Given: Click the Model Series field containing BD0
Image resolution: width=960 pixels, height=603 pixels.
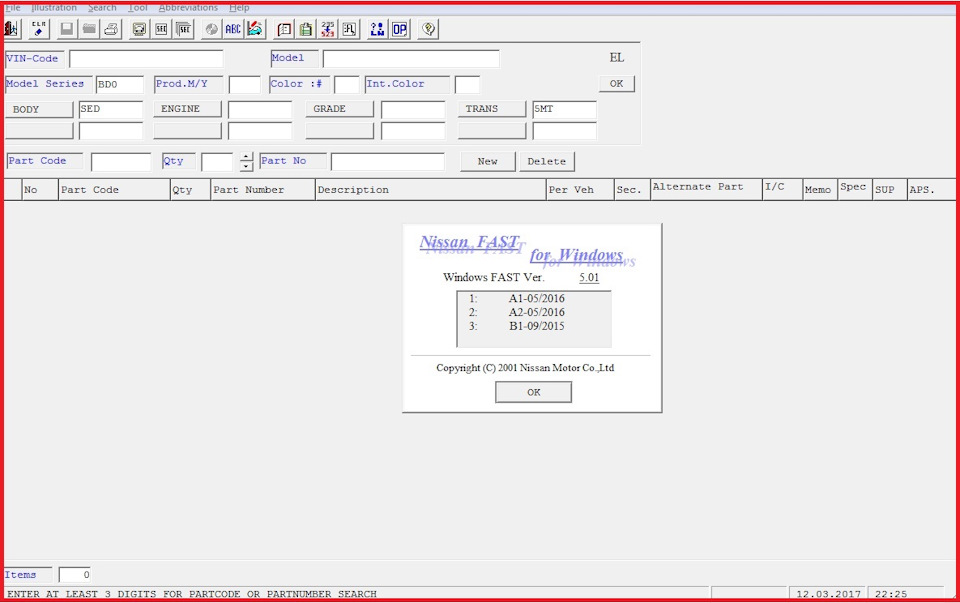Looking at the screenshot, I should click(x=119, y=84).
